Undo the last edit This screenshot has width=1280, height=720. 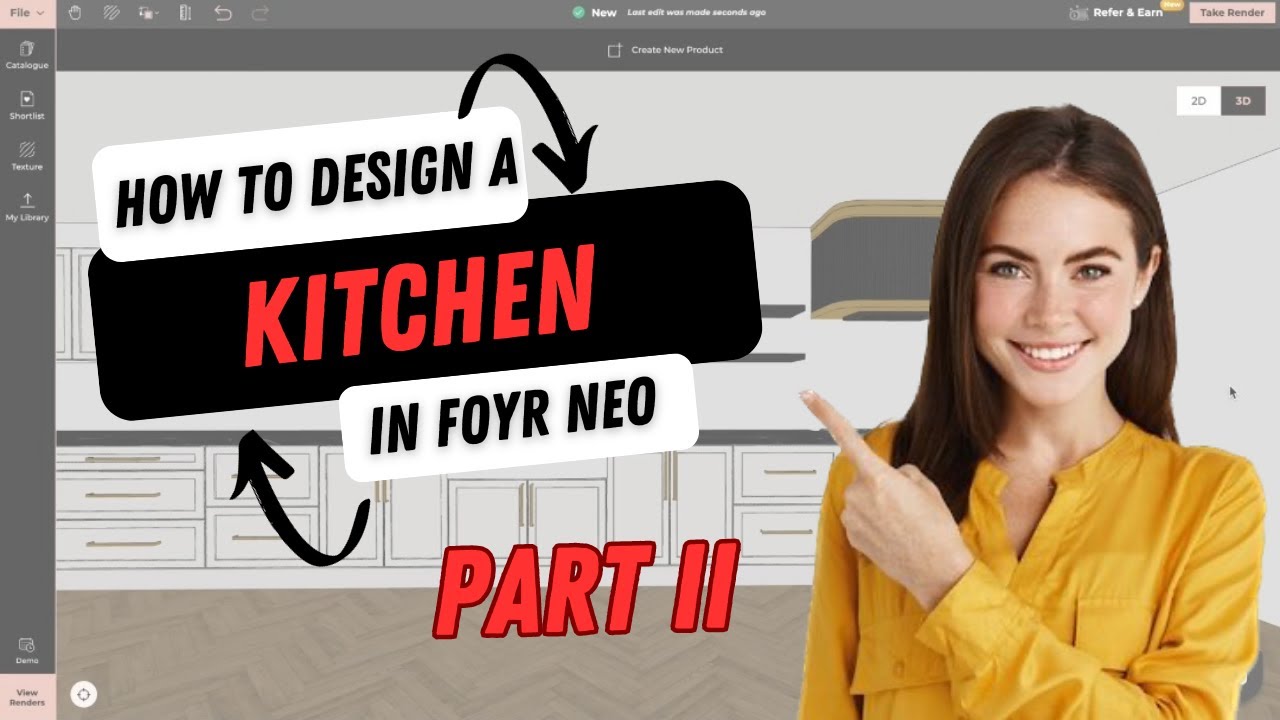[223, 13]
